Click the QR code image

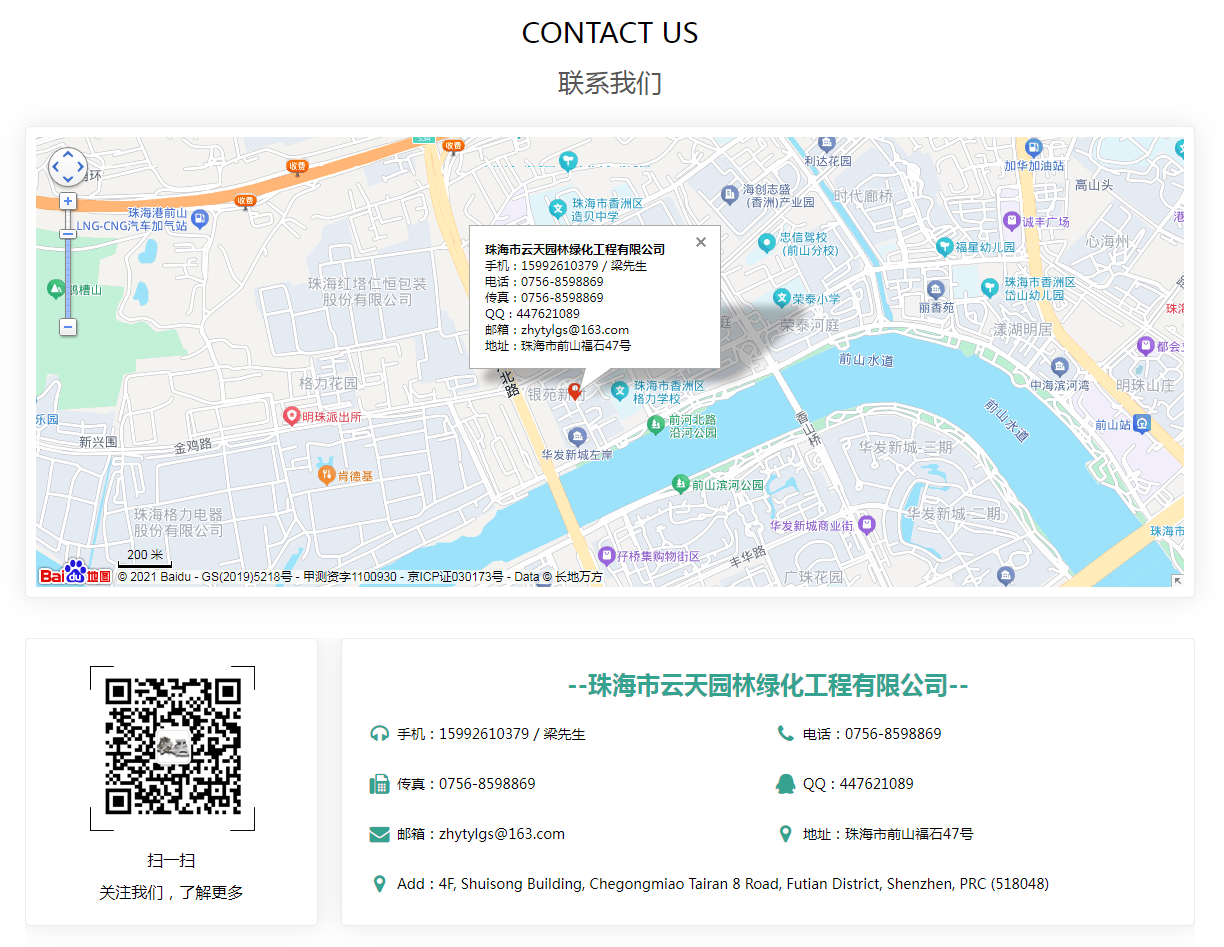[173, 747]
